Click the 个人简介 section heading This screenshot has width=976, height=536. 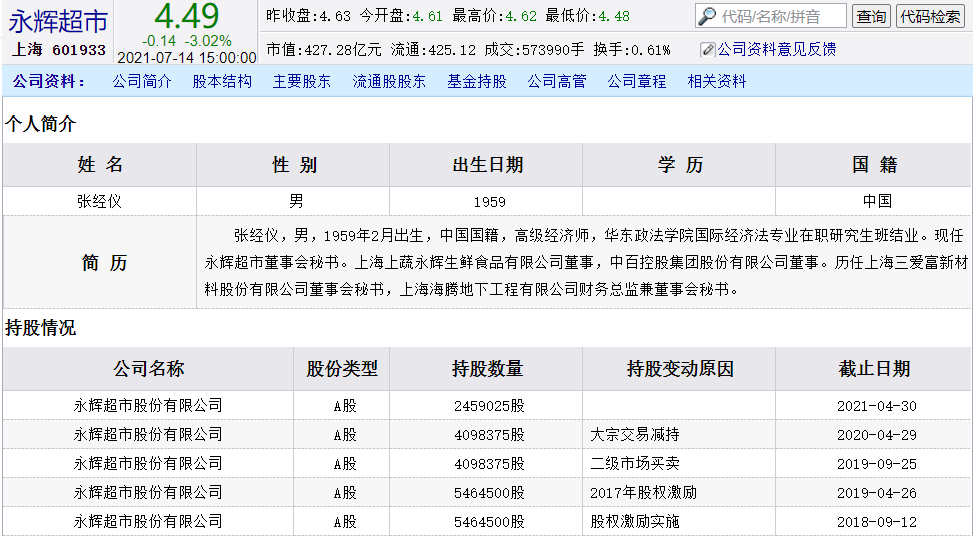point(40,124)
